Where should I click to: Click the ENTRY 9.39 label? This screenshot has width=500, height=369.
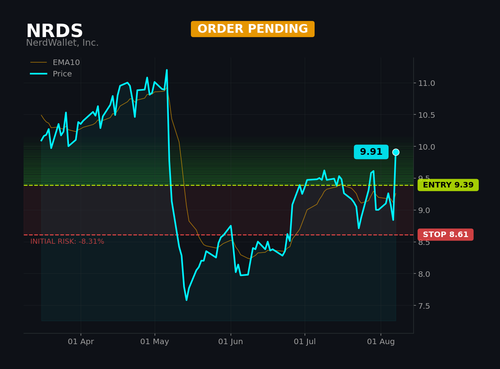click(448, 185)
